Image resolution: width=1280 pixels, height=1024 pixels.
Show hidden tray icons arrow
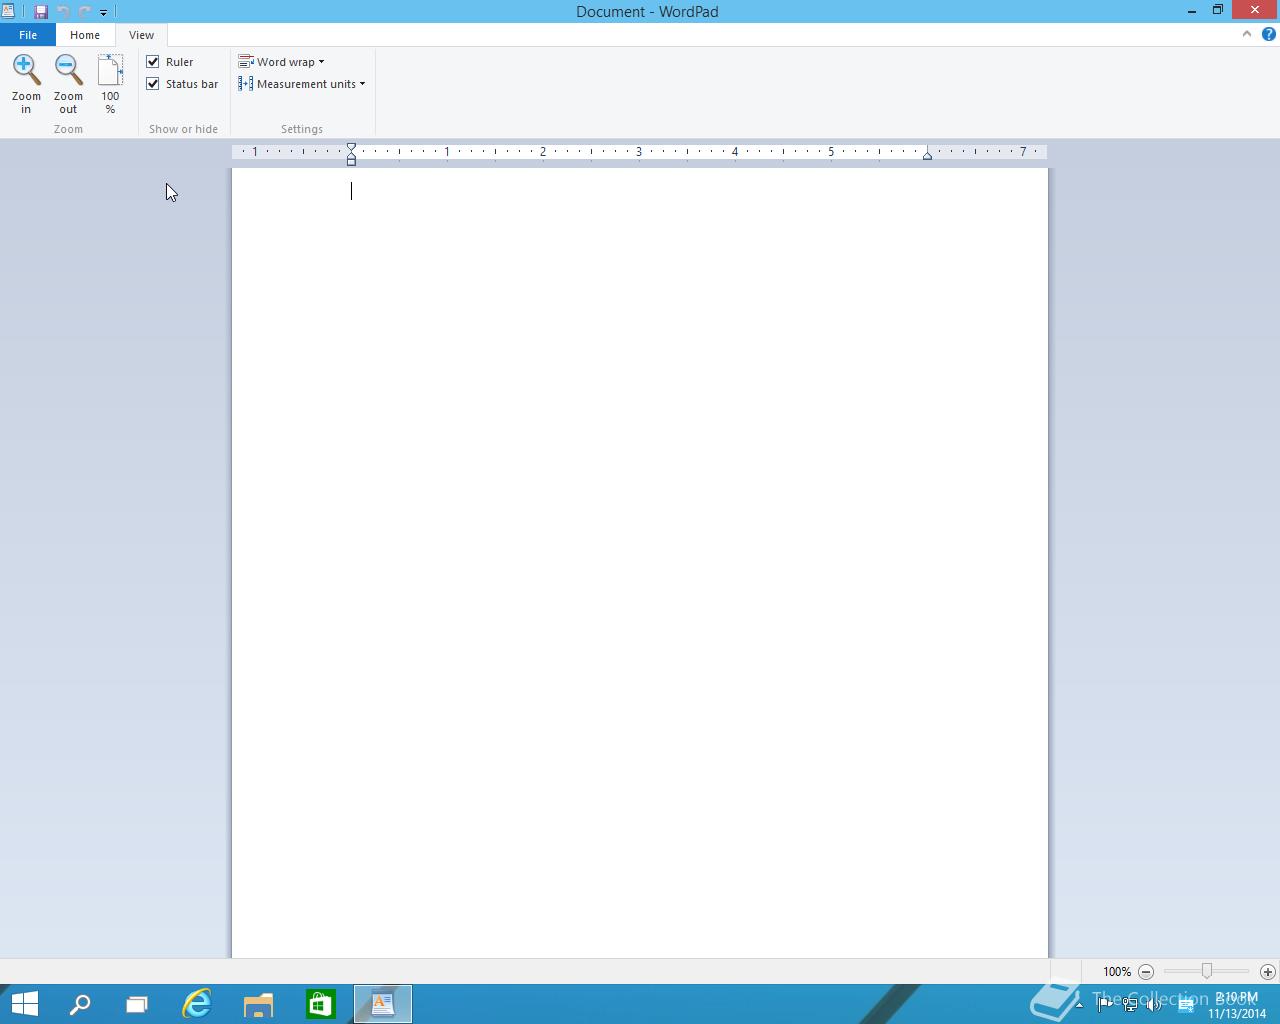[1080, 1005]
